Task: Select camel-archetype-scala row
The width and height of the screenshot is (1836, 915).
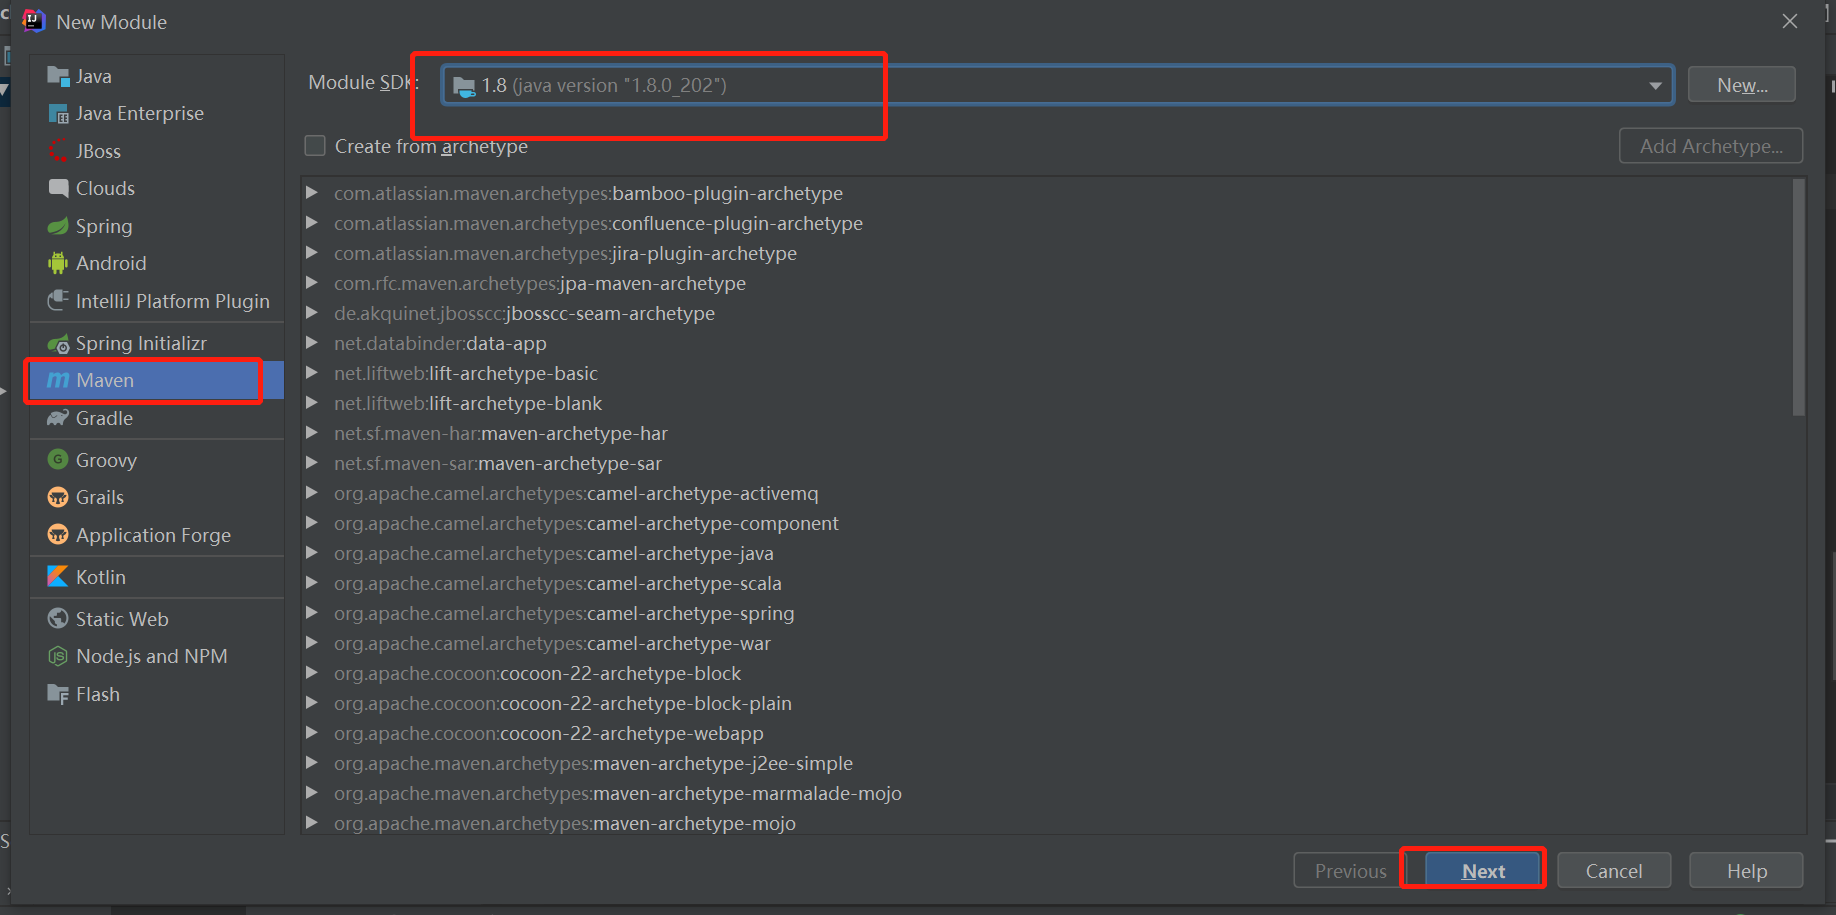Action: [1046, 583]
